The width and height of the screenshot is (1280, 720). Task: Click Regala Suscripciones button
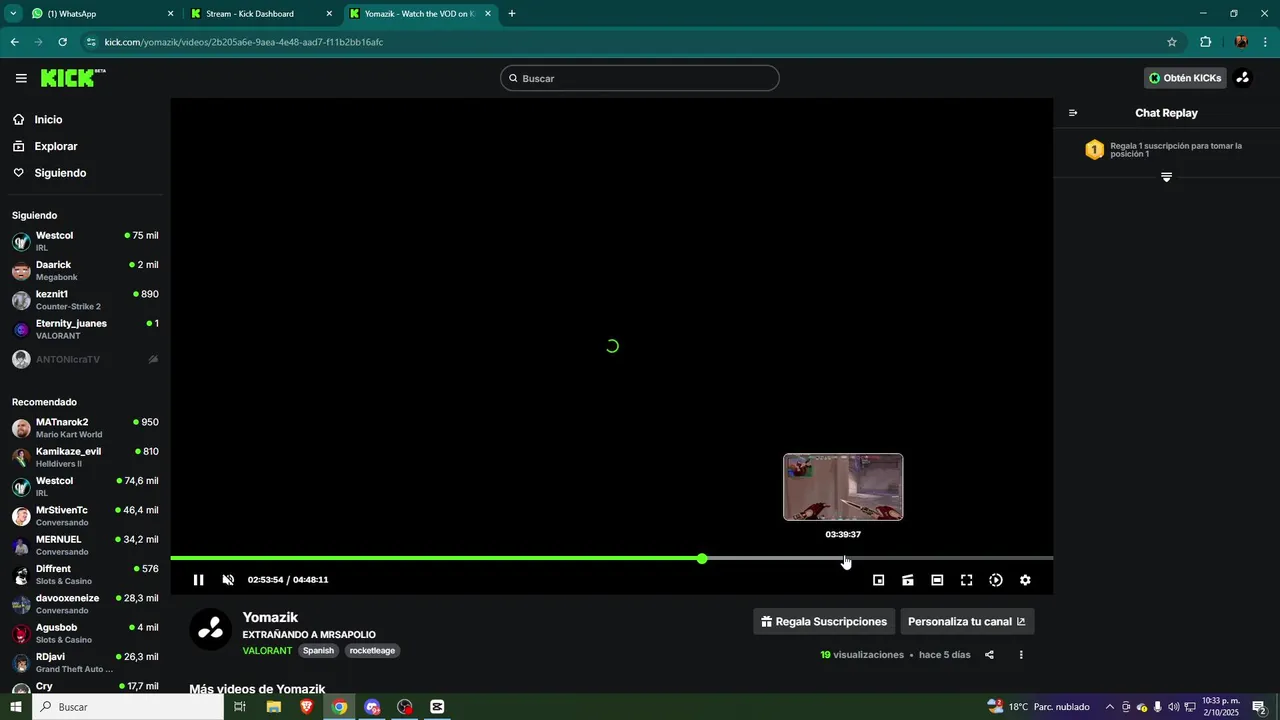[x=824, y=621]
